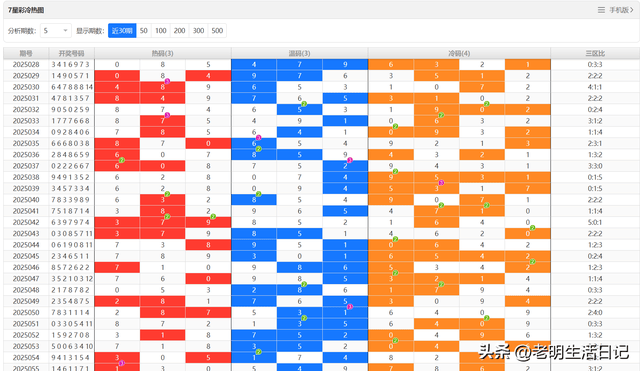
Task: Click the pink badge in row 2025029
Action: click(167, 81)
